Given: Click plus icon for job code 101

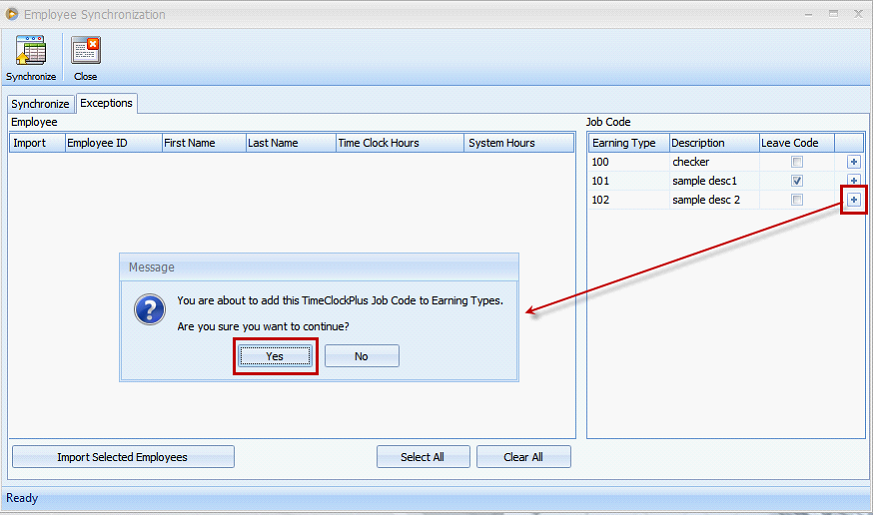Looking at the screenshot, I should [x=853, y=181].
